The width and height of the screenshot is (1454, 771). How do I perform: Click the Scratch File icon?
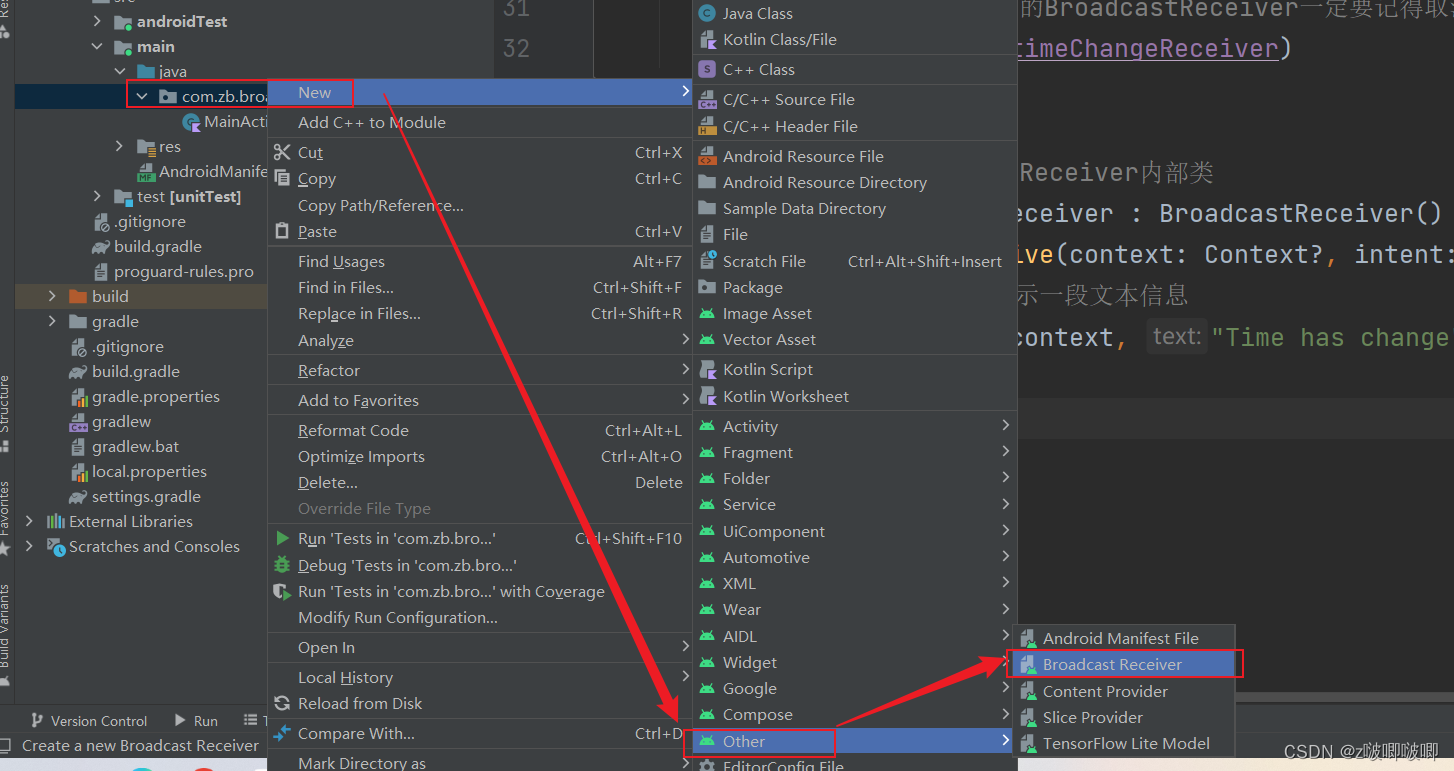click(x=707, y=261)
